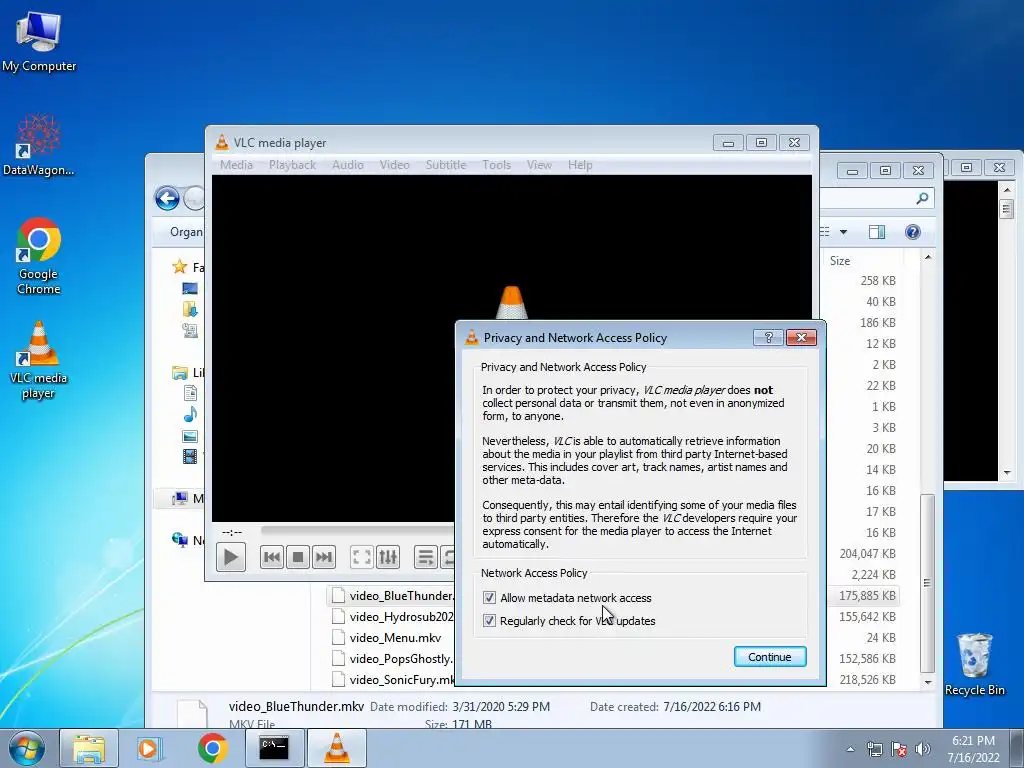Screen dimensions: 1024x768
Task: Click the Size column header
Action: pyautogui.click(x=840, y=261)
